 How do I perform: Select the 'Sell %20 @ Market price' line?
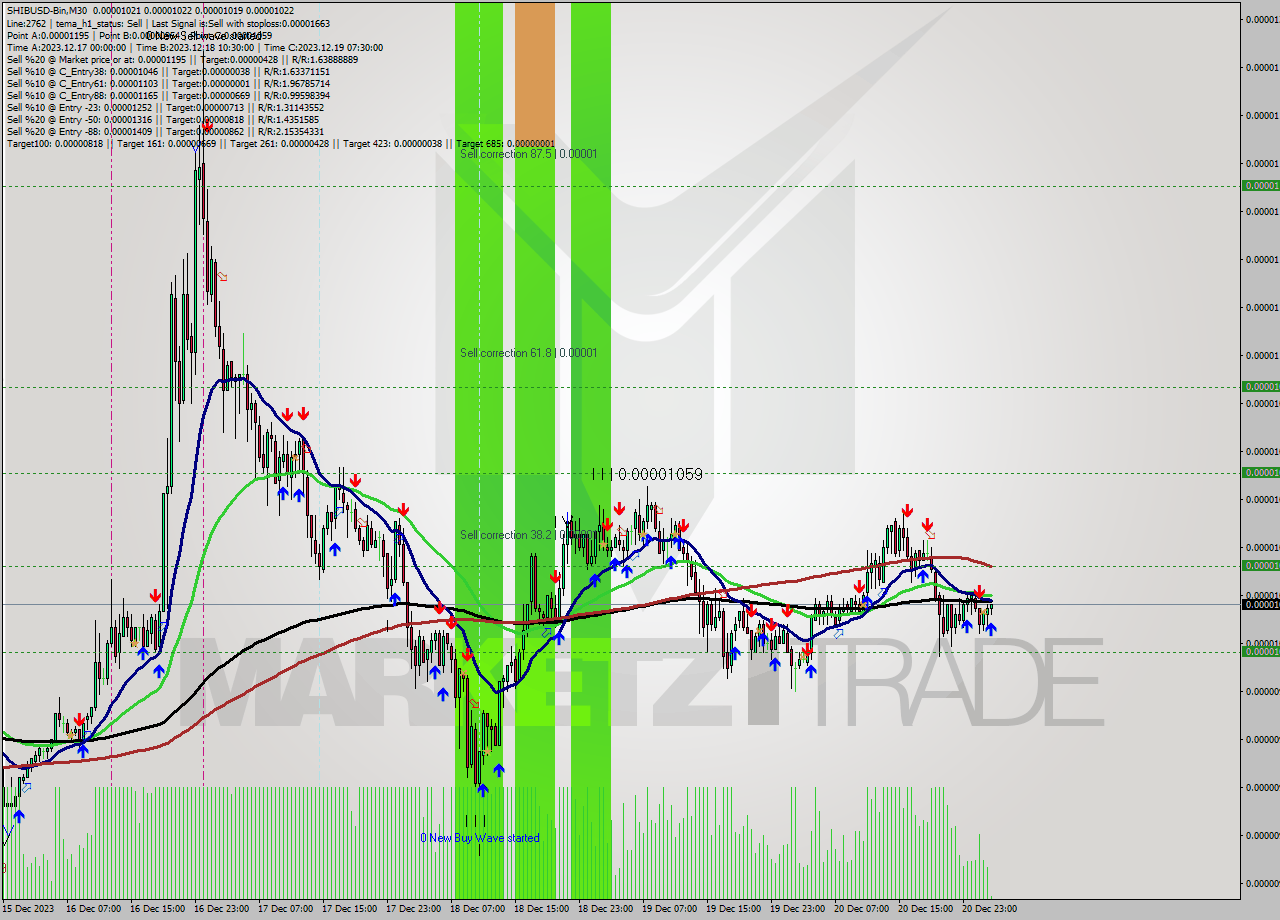[x=182, y=59]
